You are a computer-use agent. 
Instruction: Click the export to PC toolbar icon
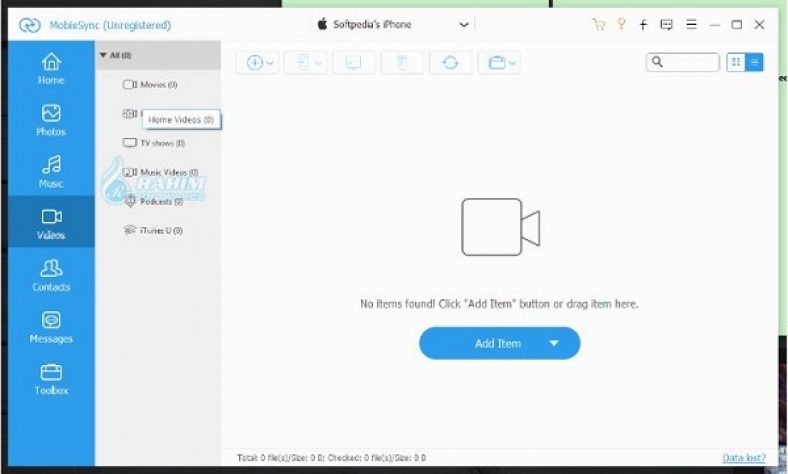[354, 62]
